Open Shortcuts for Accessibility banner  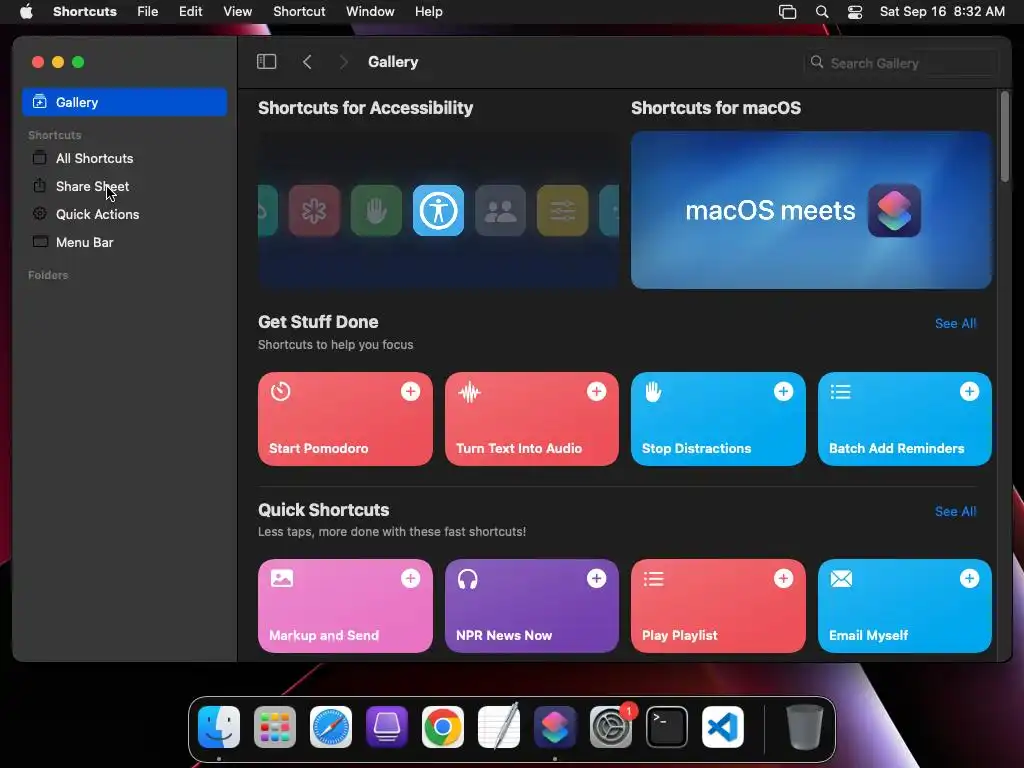click(438, 210)
